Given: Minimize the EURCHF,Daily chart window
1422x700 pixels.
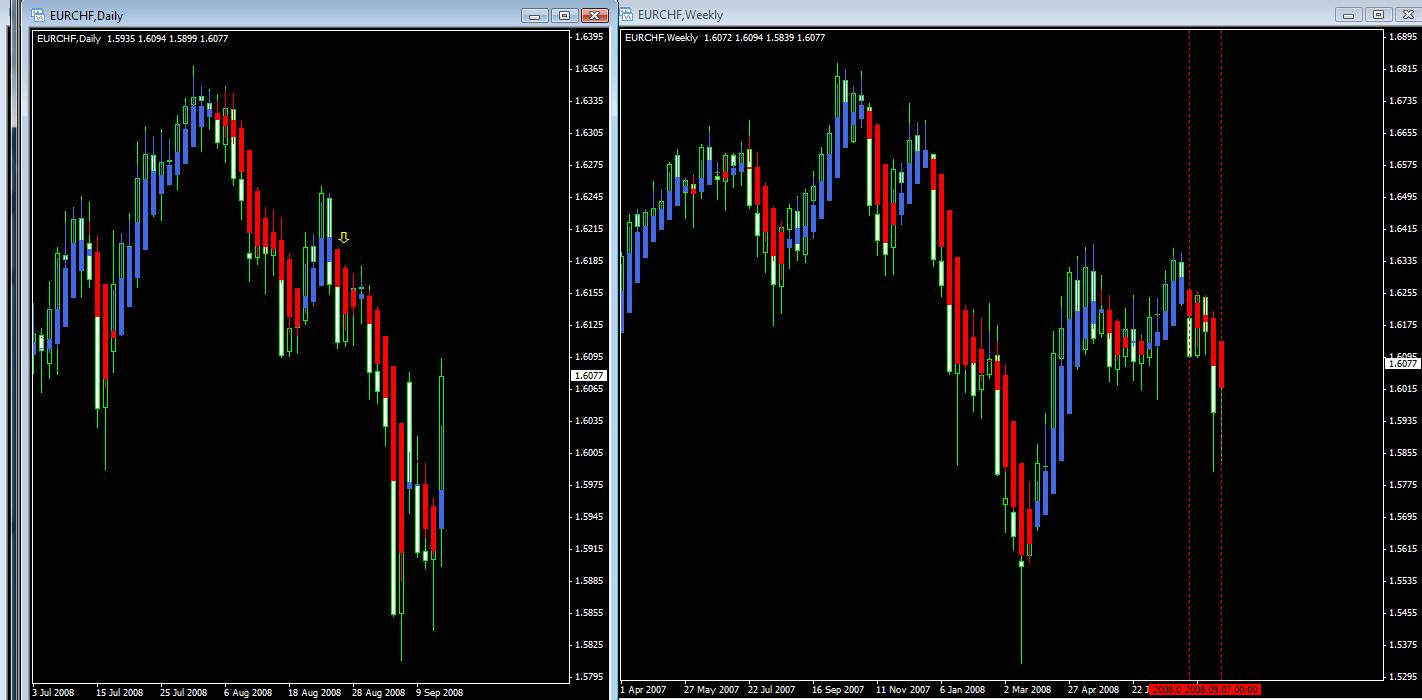Looking at the screenshot, I should 536,15.
